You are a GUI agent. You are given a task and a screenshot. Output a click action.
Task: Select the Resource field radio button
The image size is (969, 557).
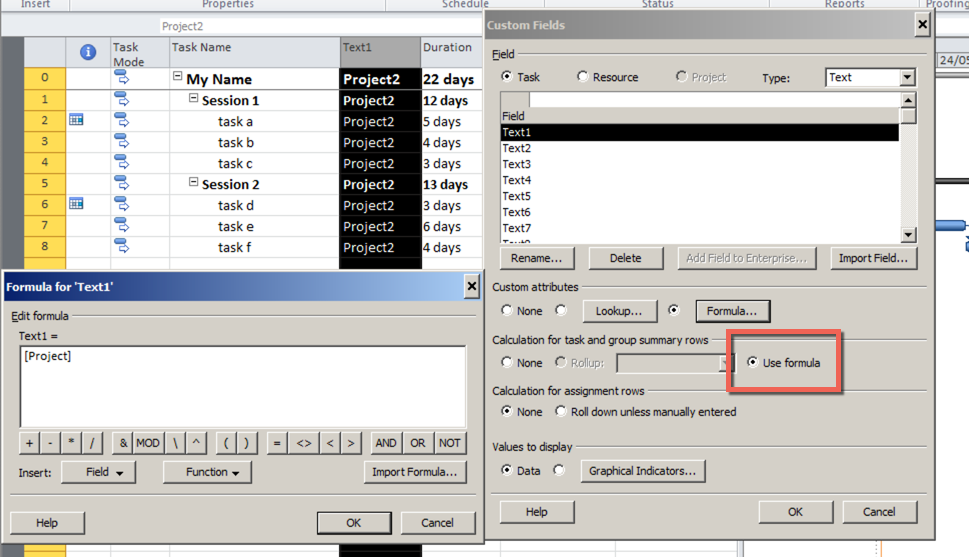pos(582,76)
